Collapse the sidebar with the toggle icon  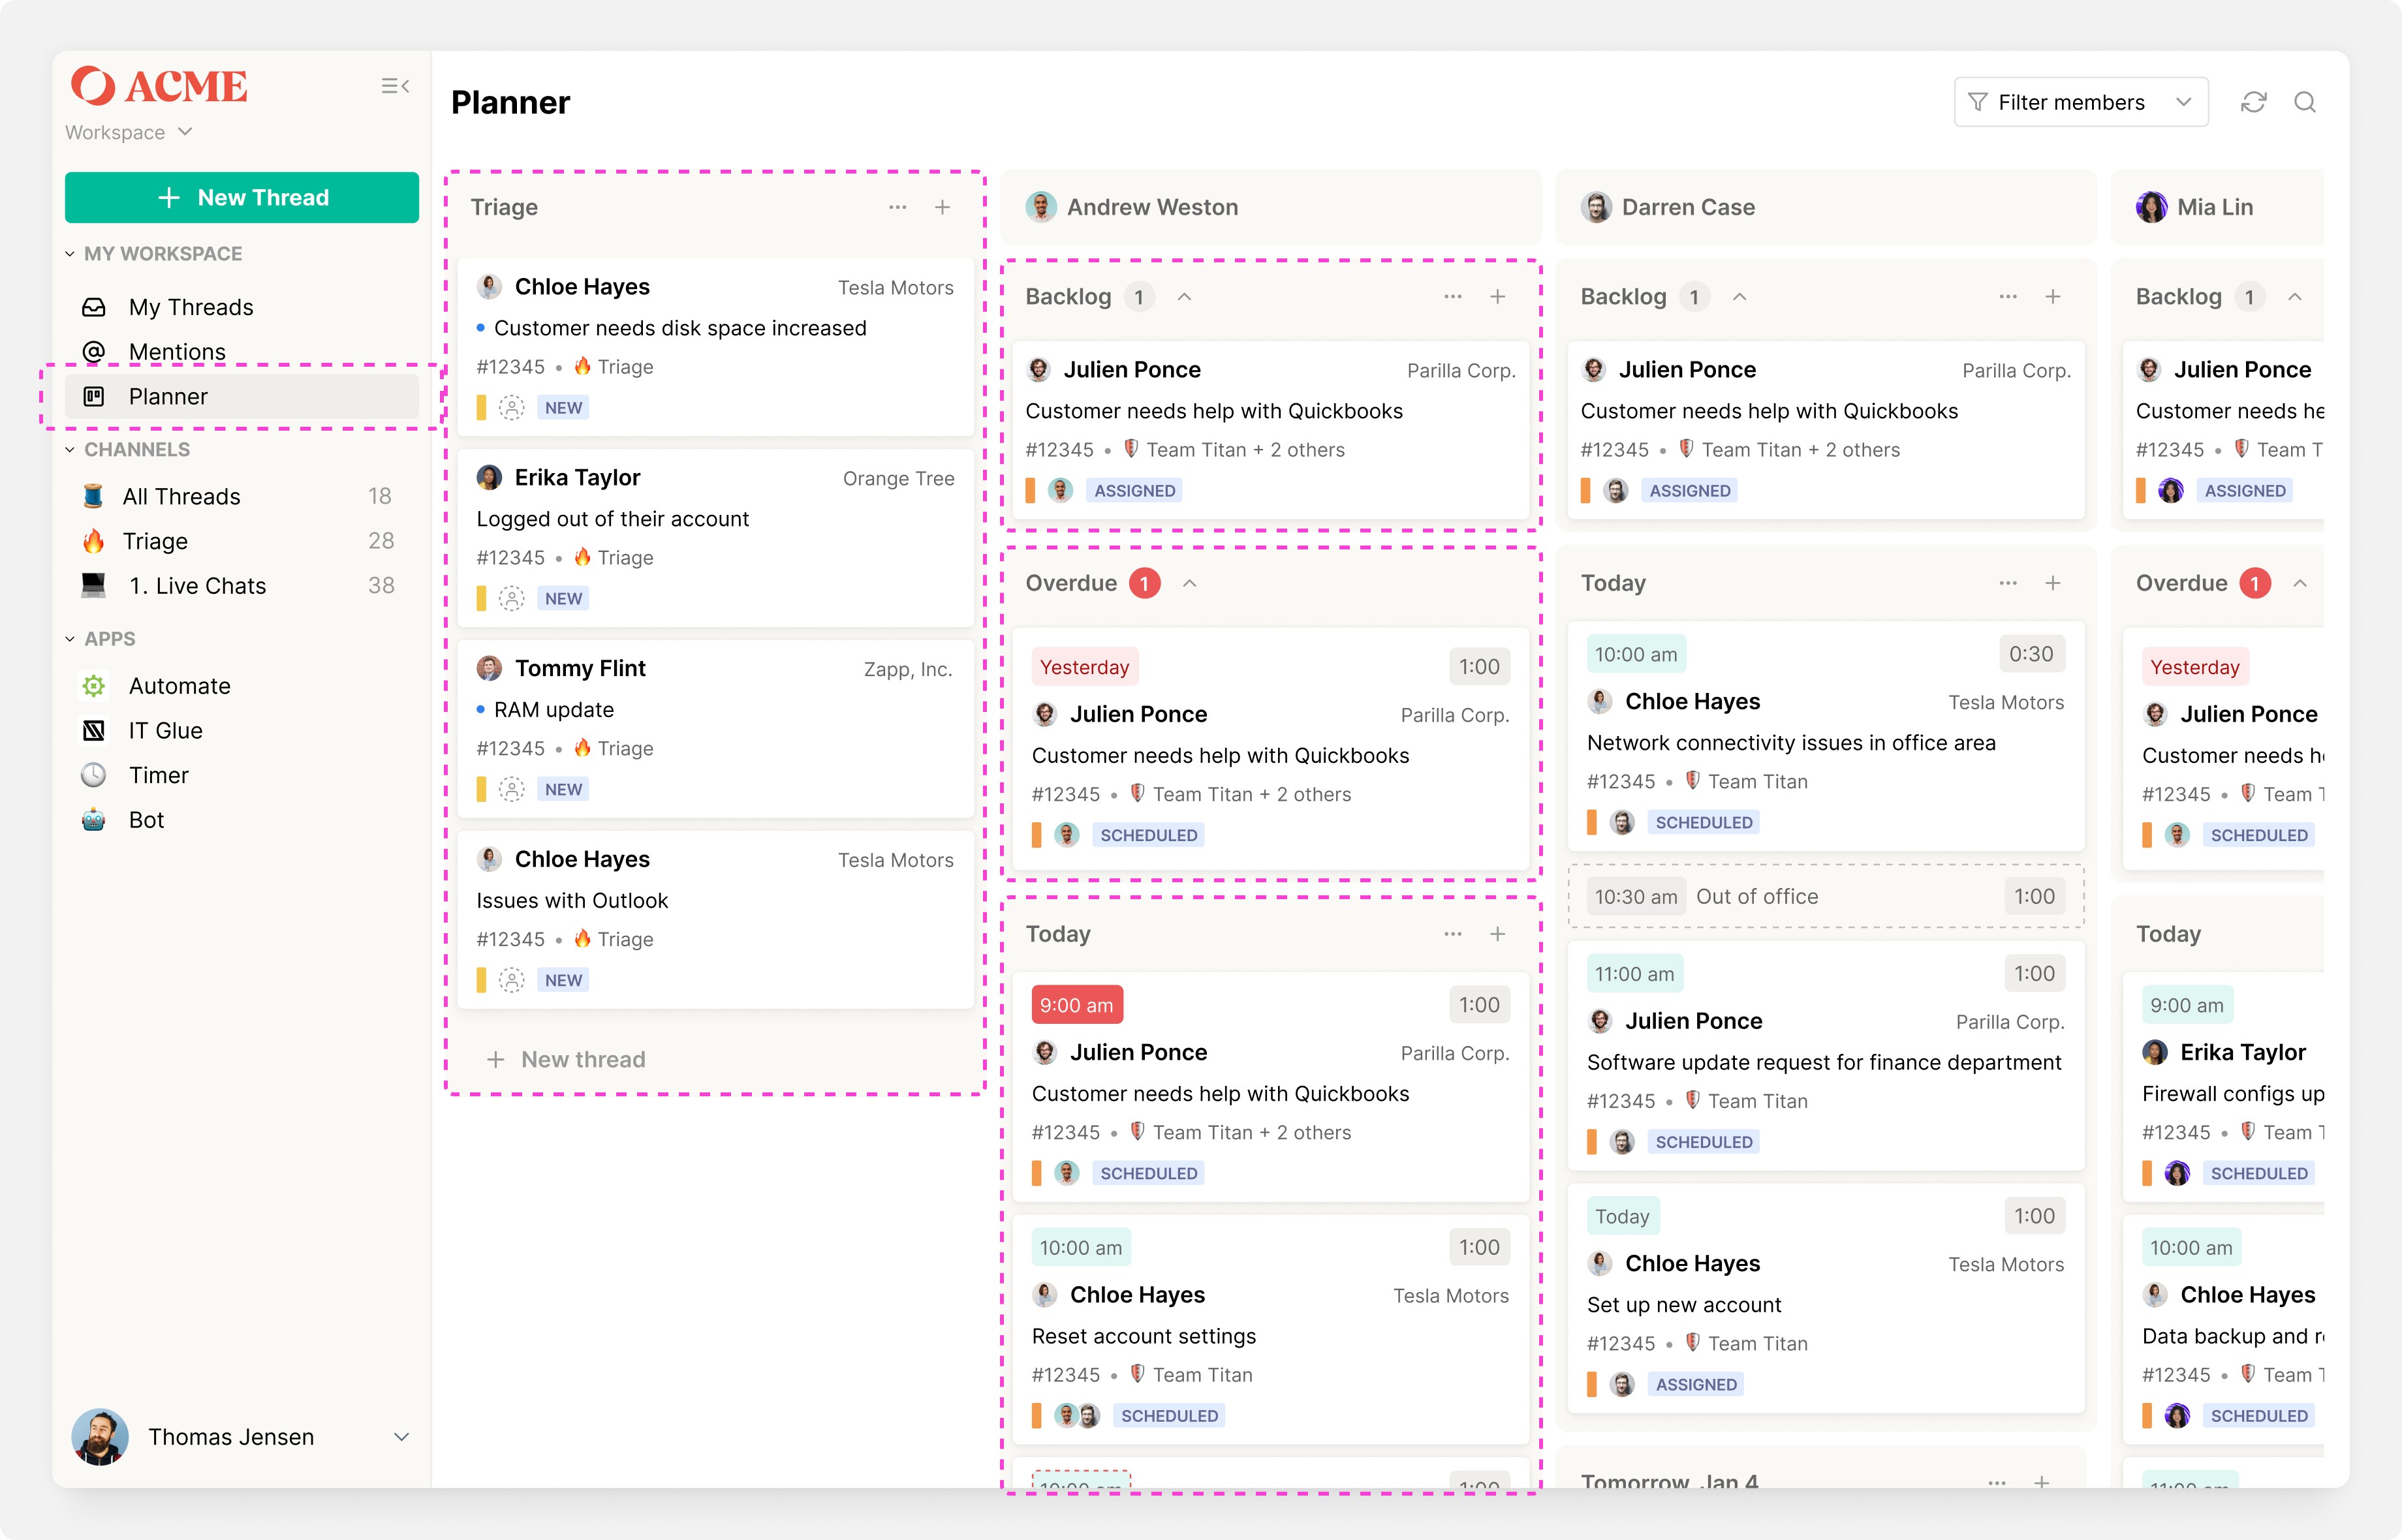[x=395, y=86]
